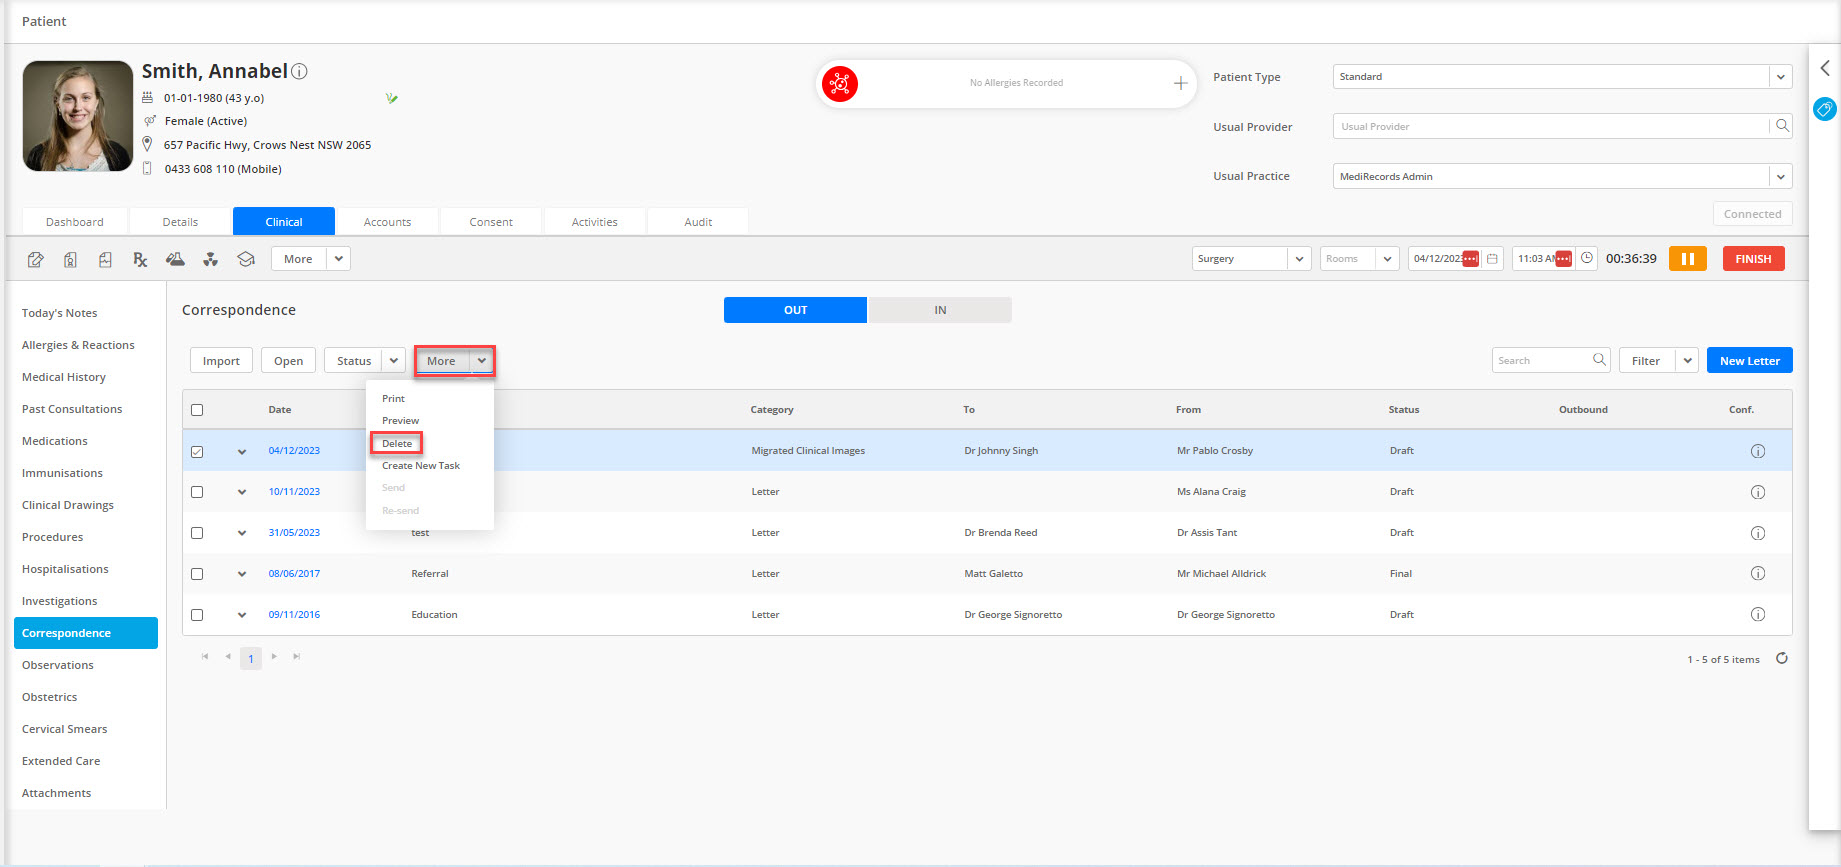
Task: Open the new clinical note icon
Action: pyautogui.click(x=36, y=259)
